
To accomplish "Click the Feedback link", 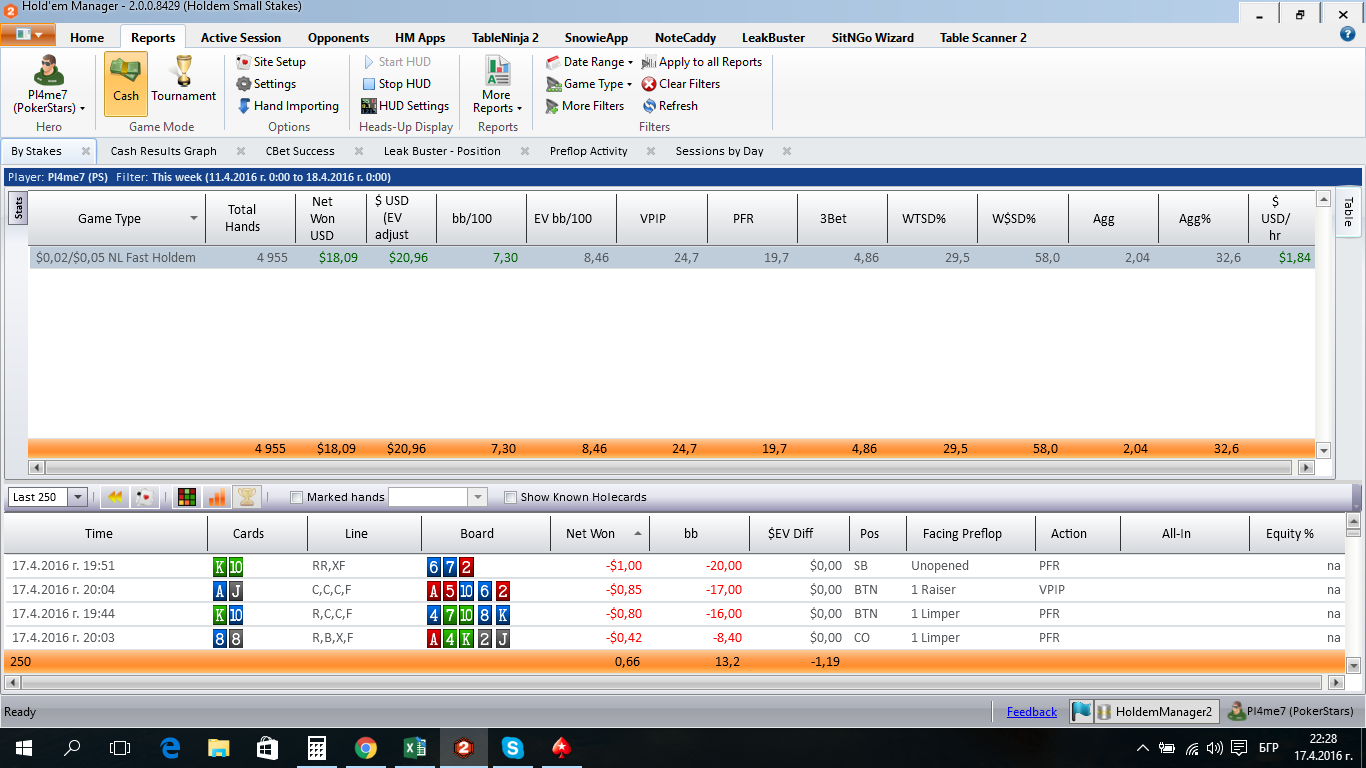I will [x=1032, y=712].
